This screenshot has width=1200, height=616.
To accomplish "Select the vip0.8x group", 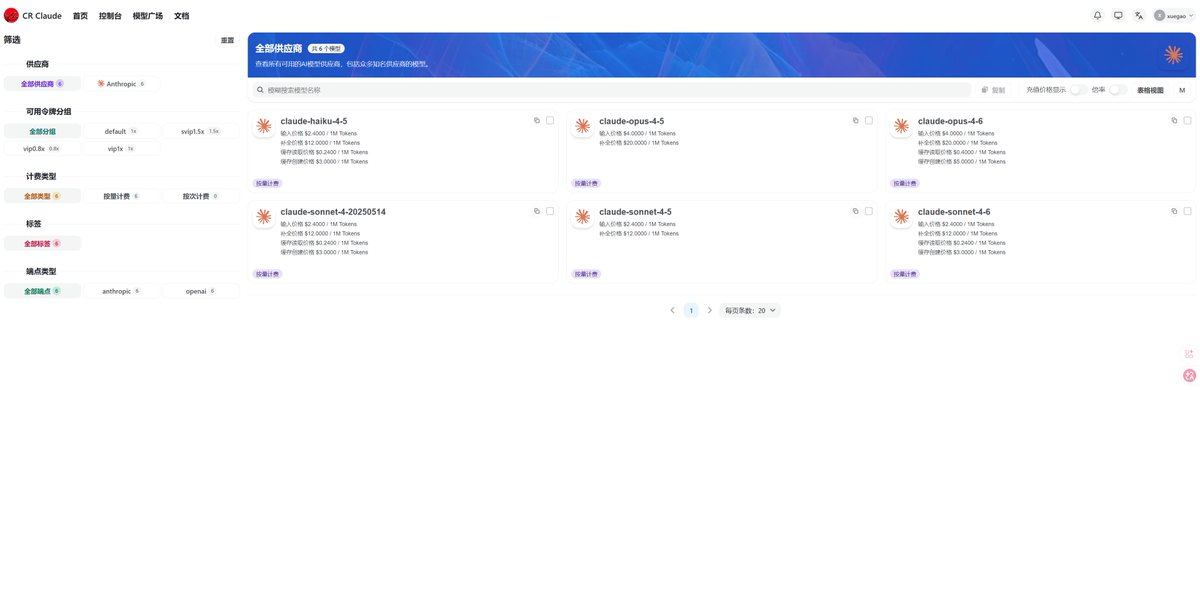I will coord(42,148).
